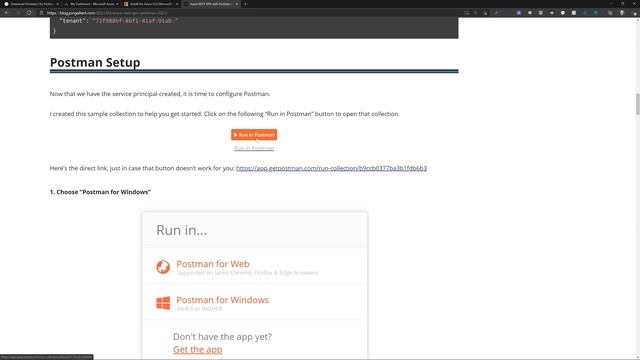
Task: View site info lock icon
Action: click(41, 13)
